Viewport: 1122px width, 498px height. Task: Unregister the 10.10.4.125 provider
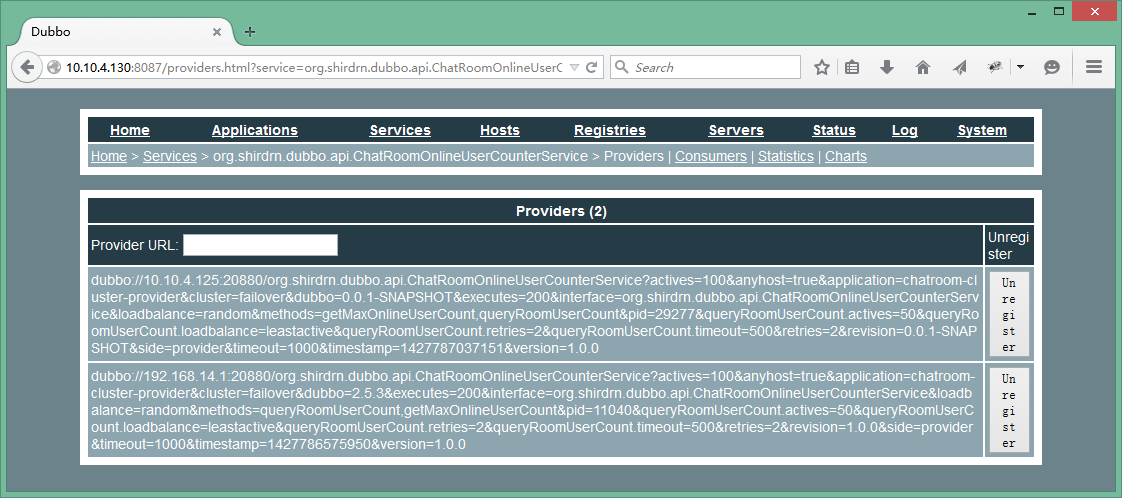pyautogui.click(x=1008, y=314)
